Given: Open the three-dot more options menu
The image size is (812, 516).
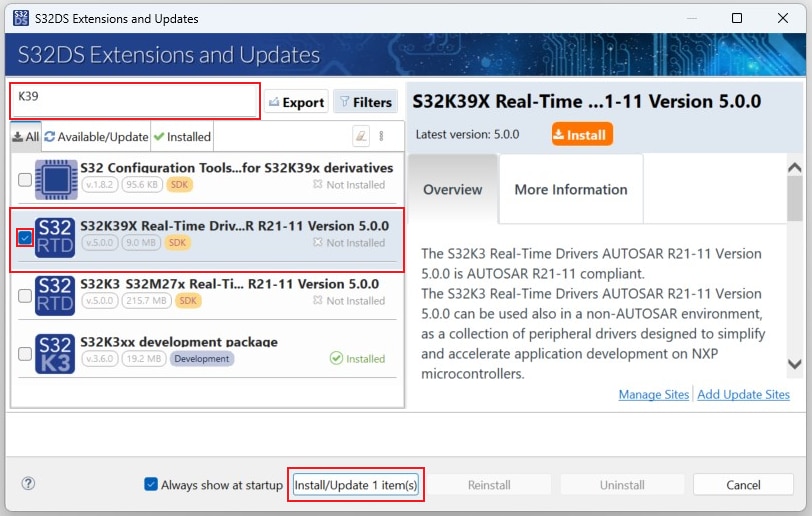Looking at the screenshot, I should 381,136.
